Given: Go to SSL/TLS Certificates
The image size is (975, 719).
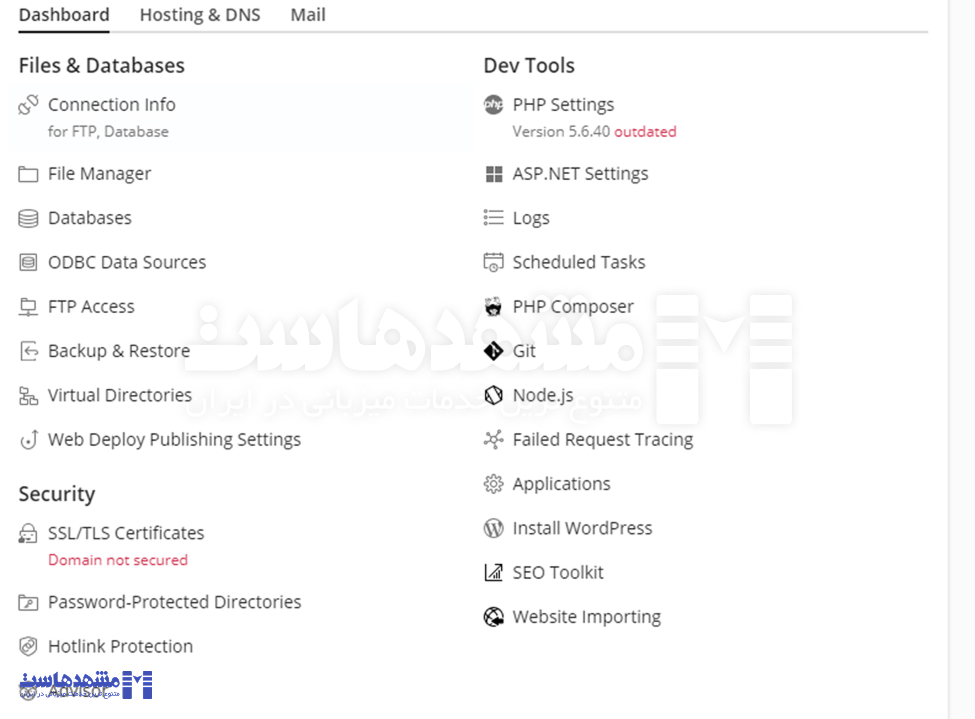Looking at the screenshot, I should click(x=126, y=533).
